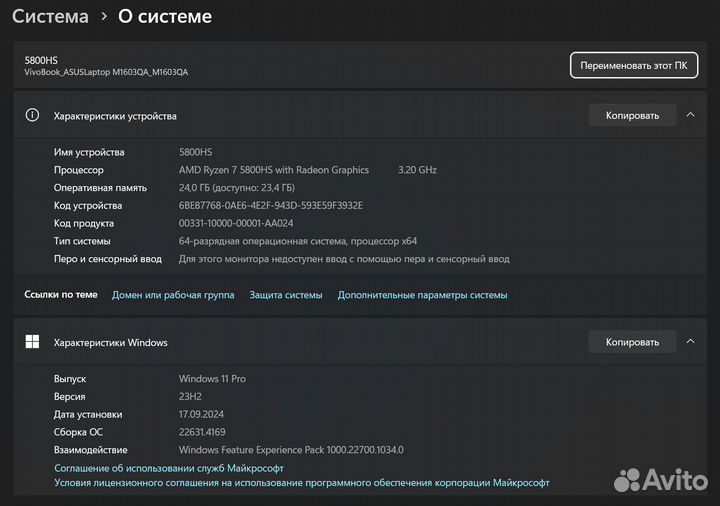Copy device specifications with Копировать
The width and height of the screenshot is (720, 506).
[x=632, y=115]
